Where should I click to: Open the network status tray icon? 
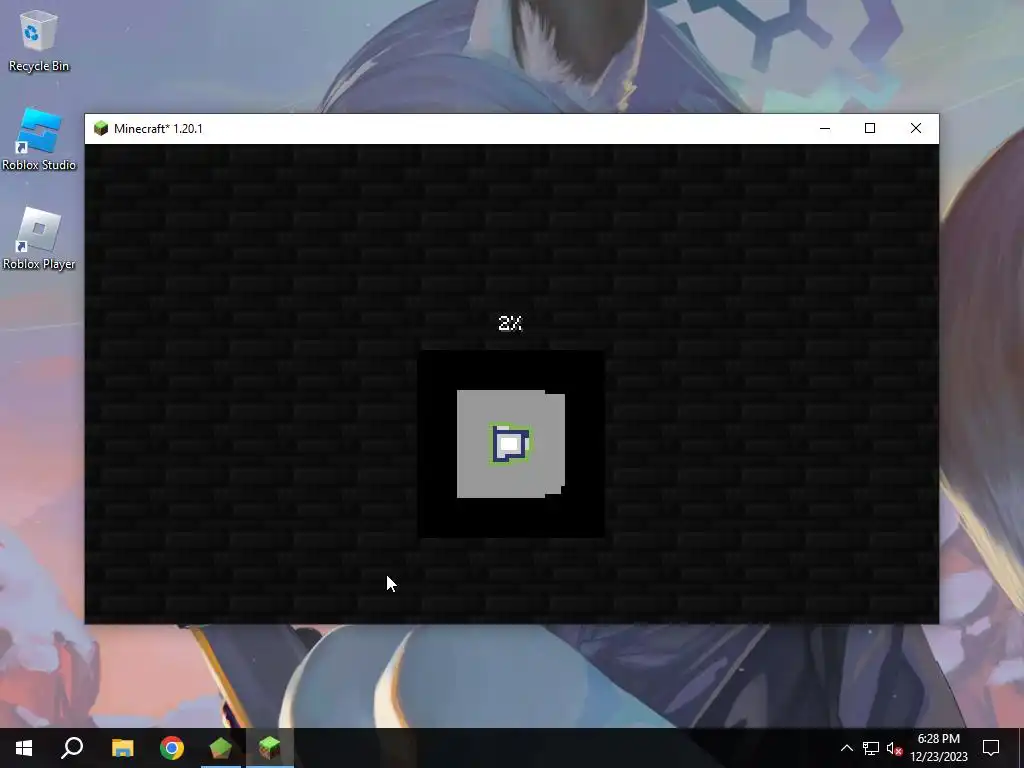click(871, 748)
